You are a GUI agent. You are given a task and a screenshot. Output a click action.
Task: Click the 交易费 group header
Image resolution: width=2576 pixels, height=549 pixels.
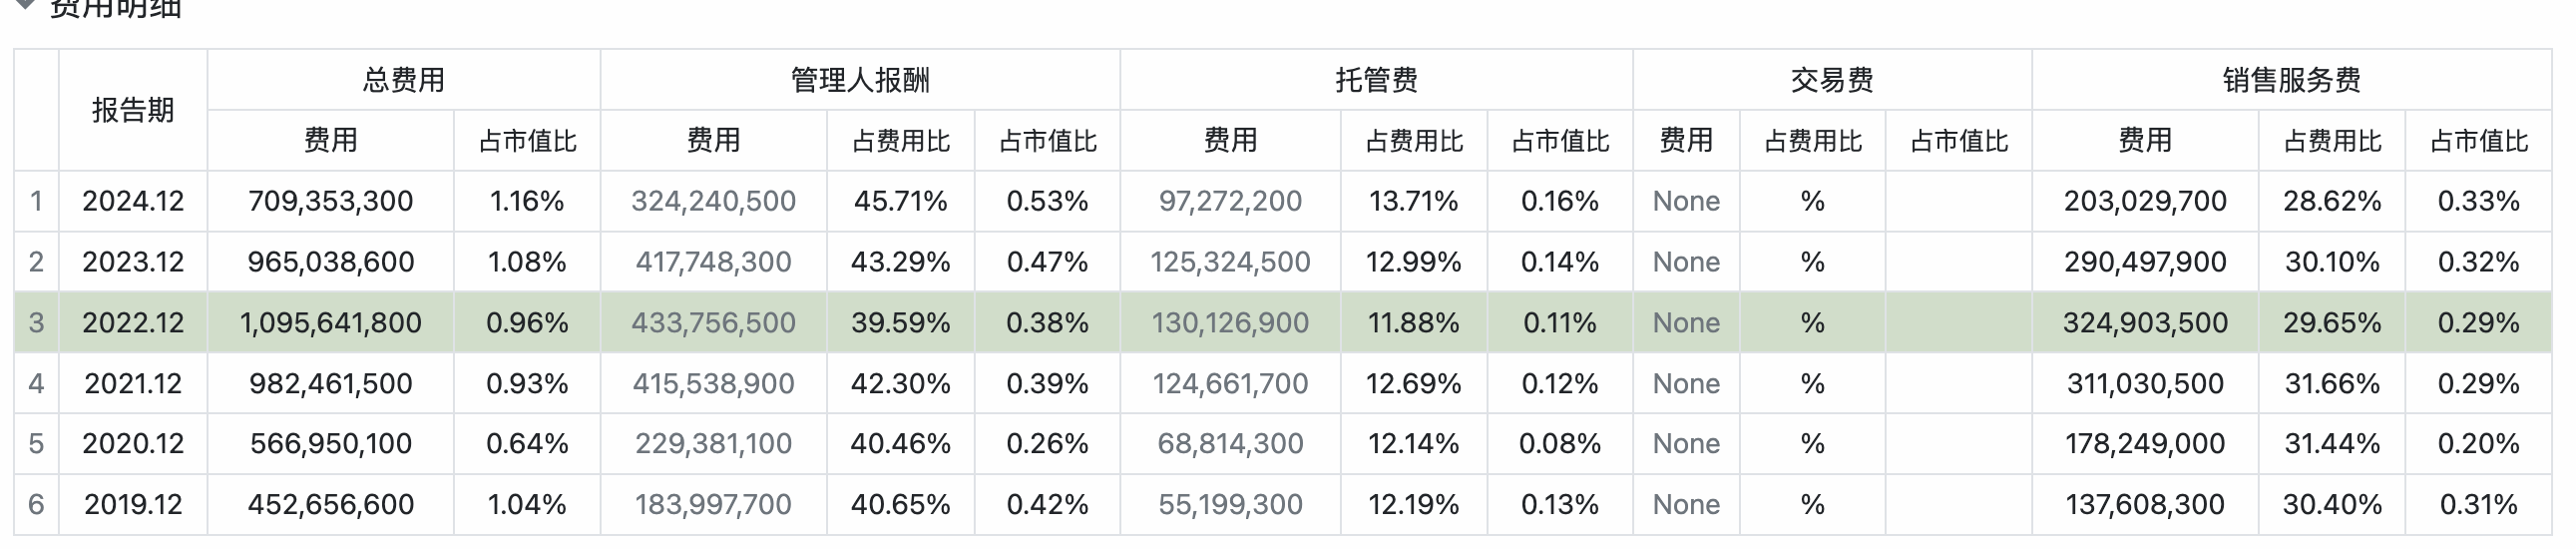pos(1832,80)
